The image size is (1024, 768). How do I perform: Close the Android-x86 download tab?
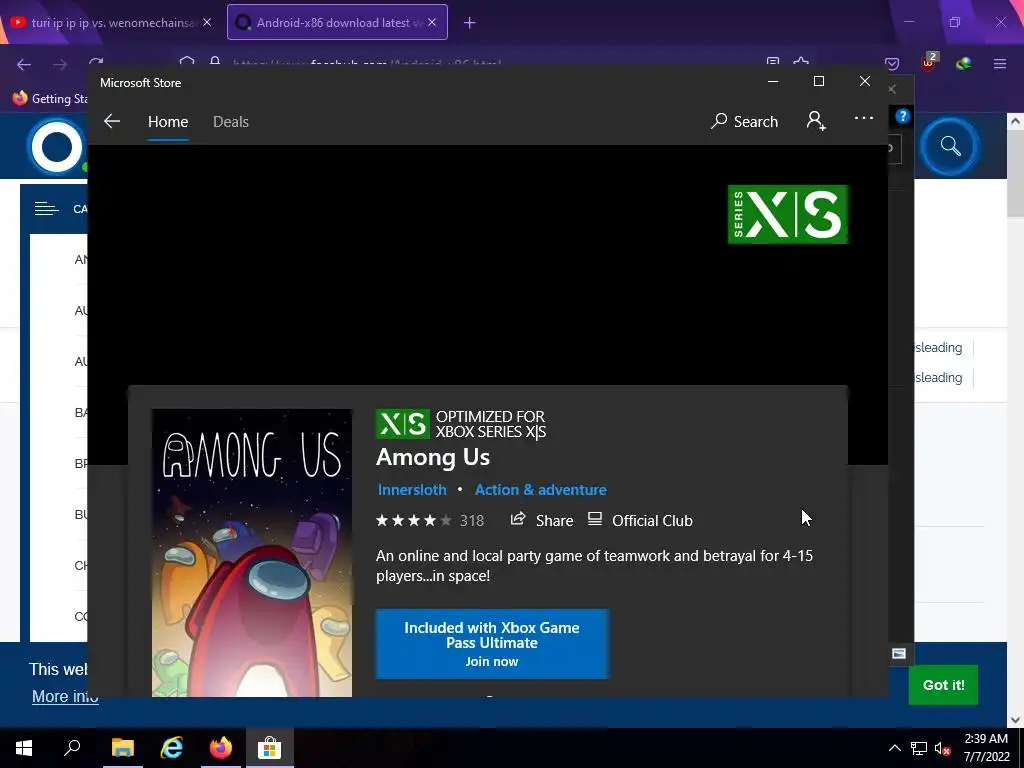tap(432, 22)
